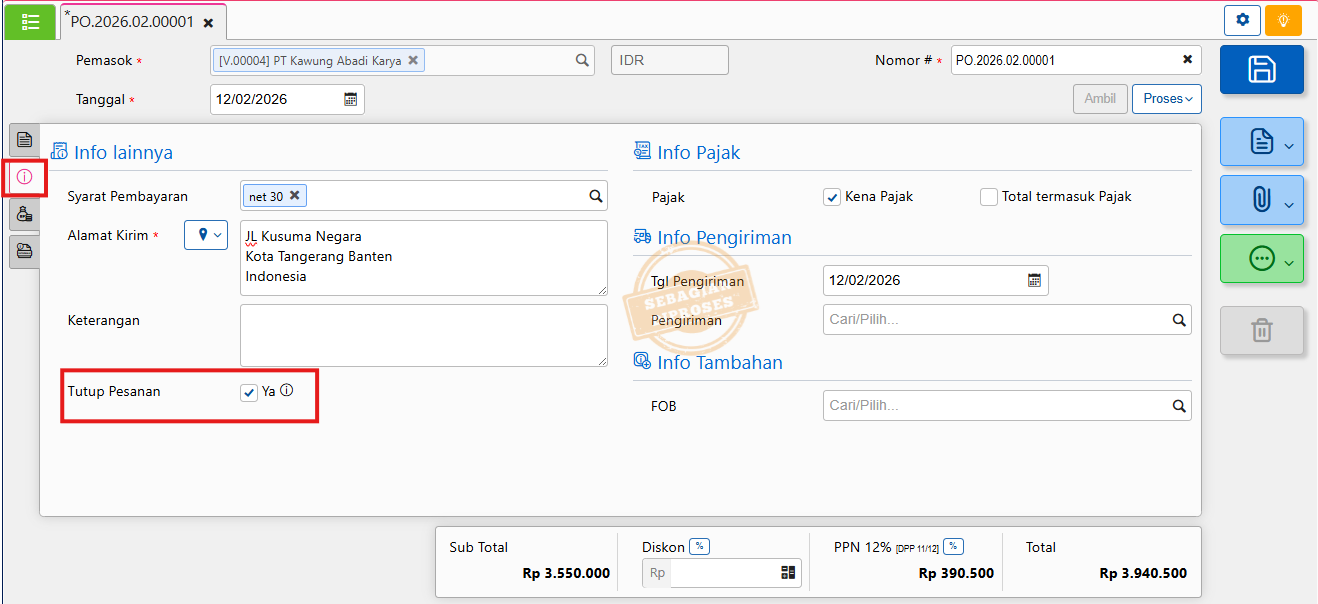Click search icon in Pemasok field
The image size is (1318, 604).
(582, 60)
